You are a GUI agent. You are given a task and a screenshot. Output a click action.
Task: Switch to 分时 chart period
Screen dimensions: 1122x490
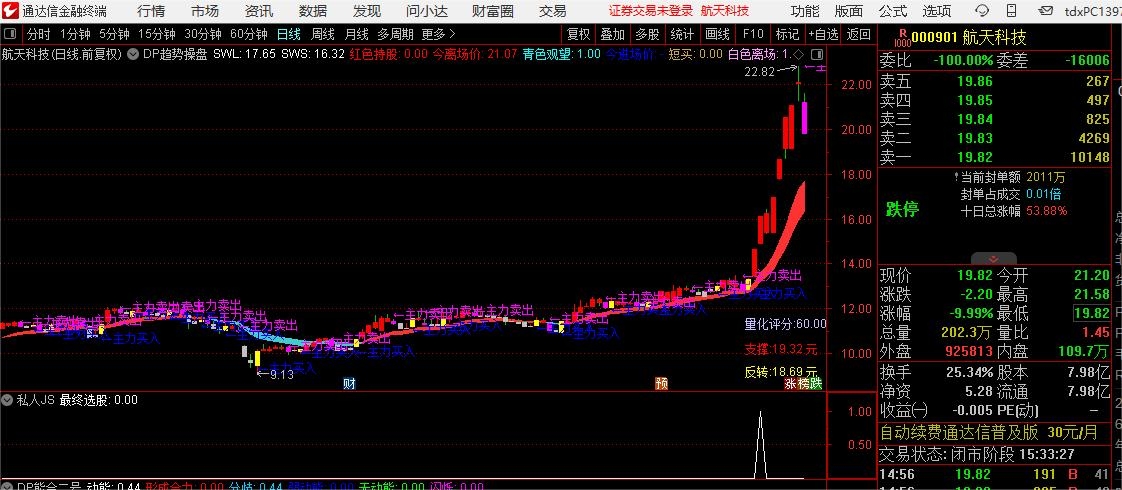(x=39, y=34)
